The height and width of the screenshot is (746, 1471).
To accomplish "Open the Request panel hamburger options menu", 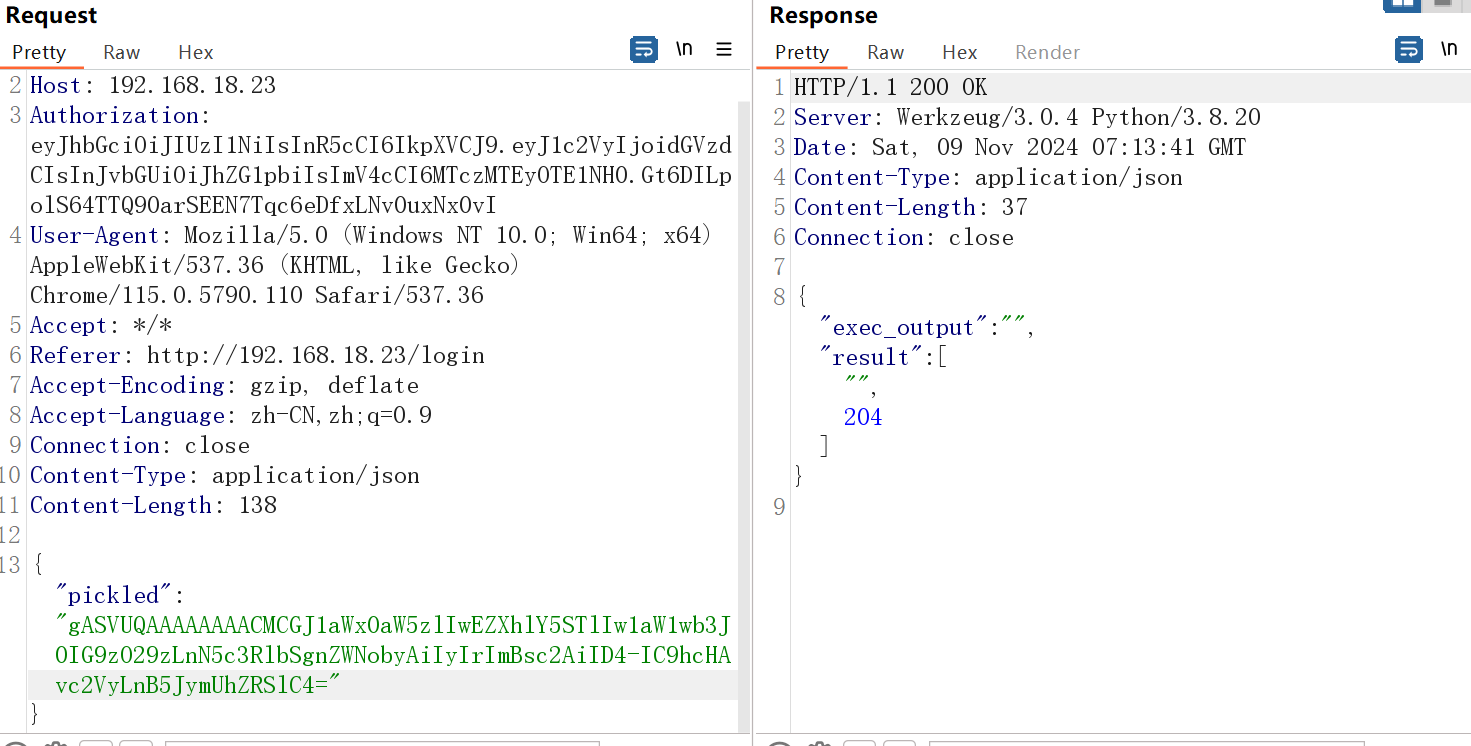I will click(x=724, y=49).
